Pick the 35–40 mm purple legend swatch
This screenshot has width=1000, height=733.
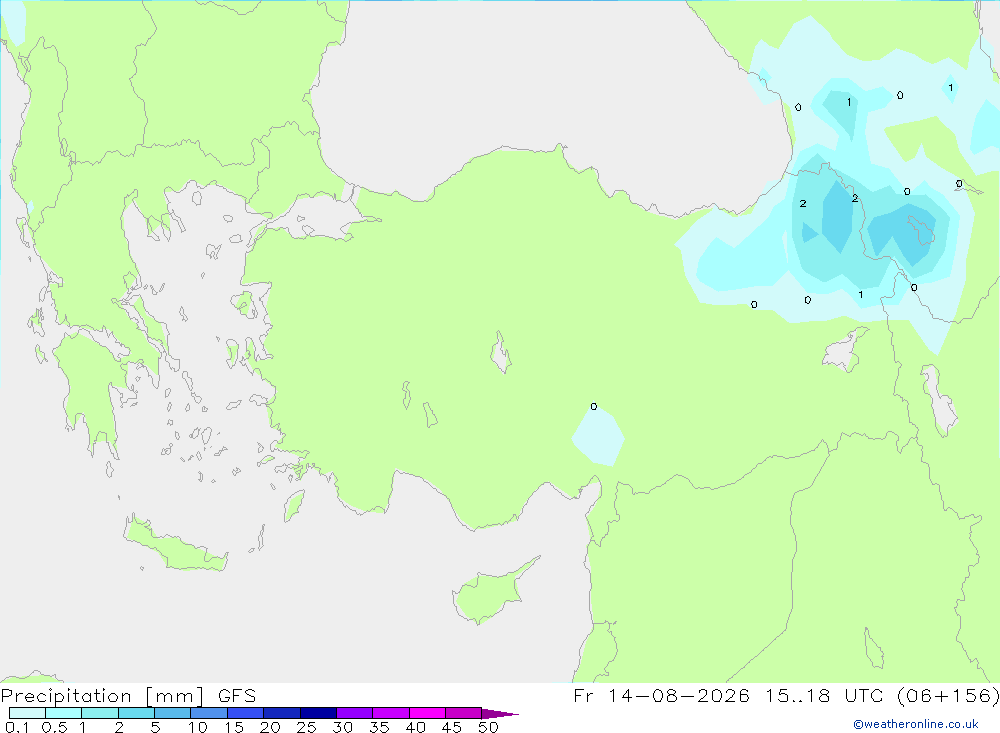tap(391, 713)
